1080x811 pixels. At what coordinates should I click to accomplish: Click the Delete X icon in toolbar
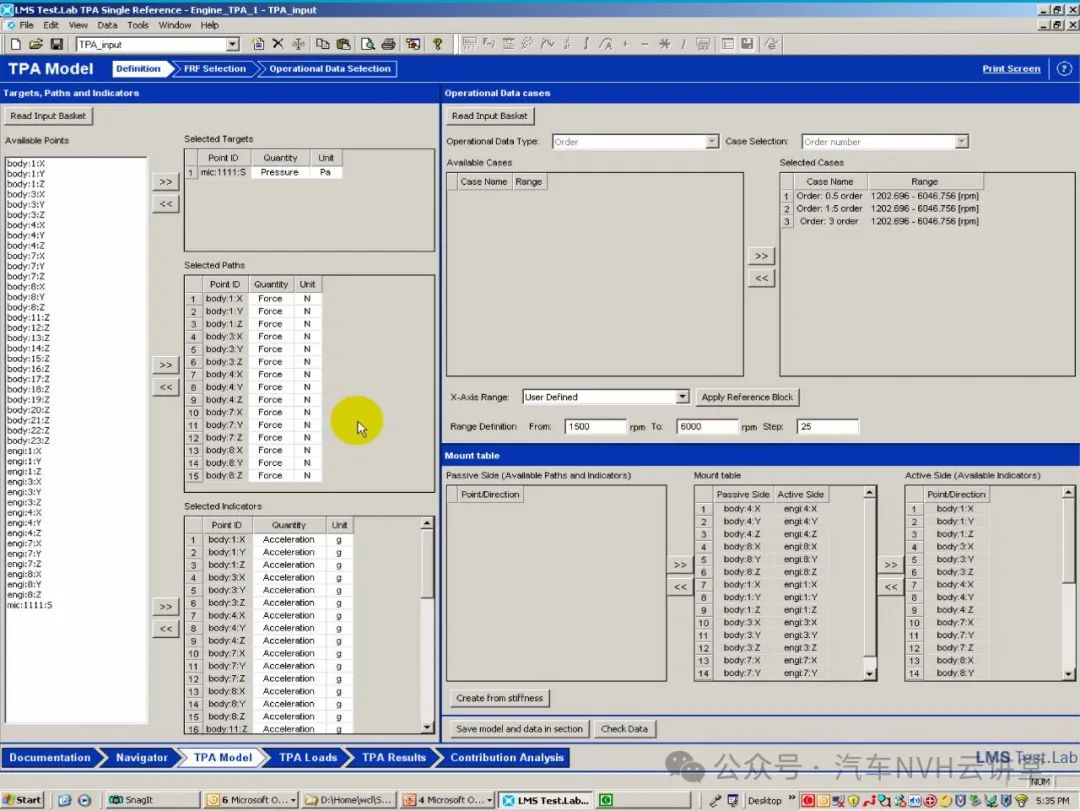point(278,44)
